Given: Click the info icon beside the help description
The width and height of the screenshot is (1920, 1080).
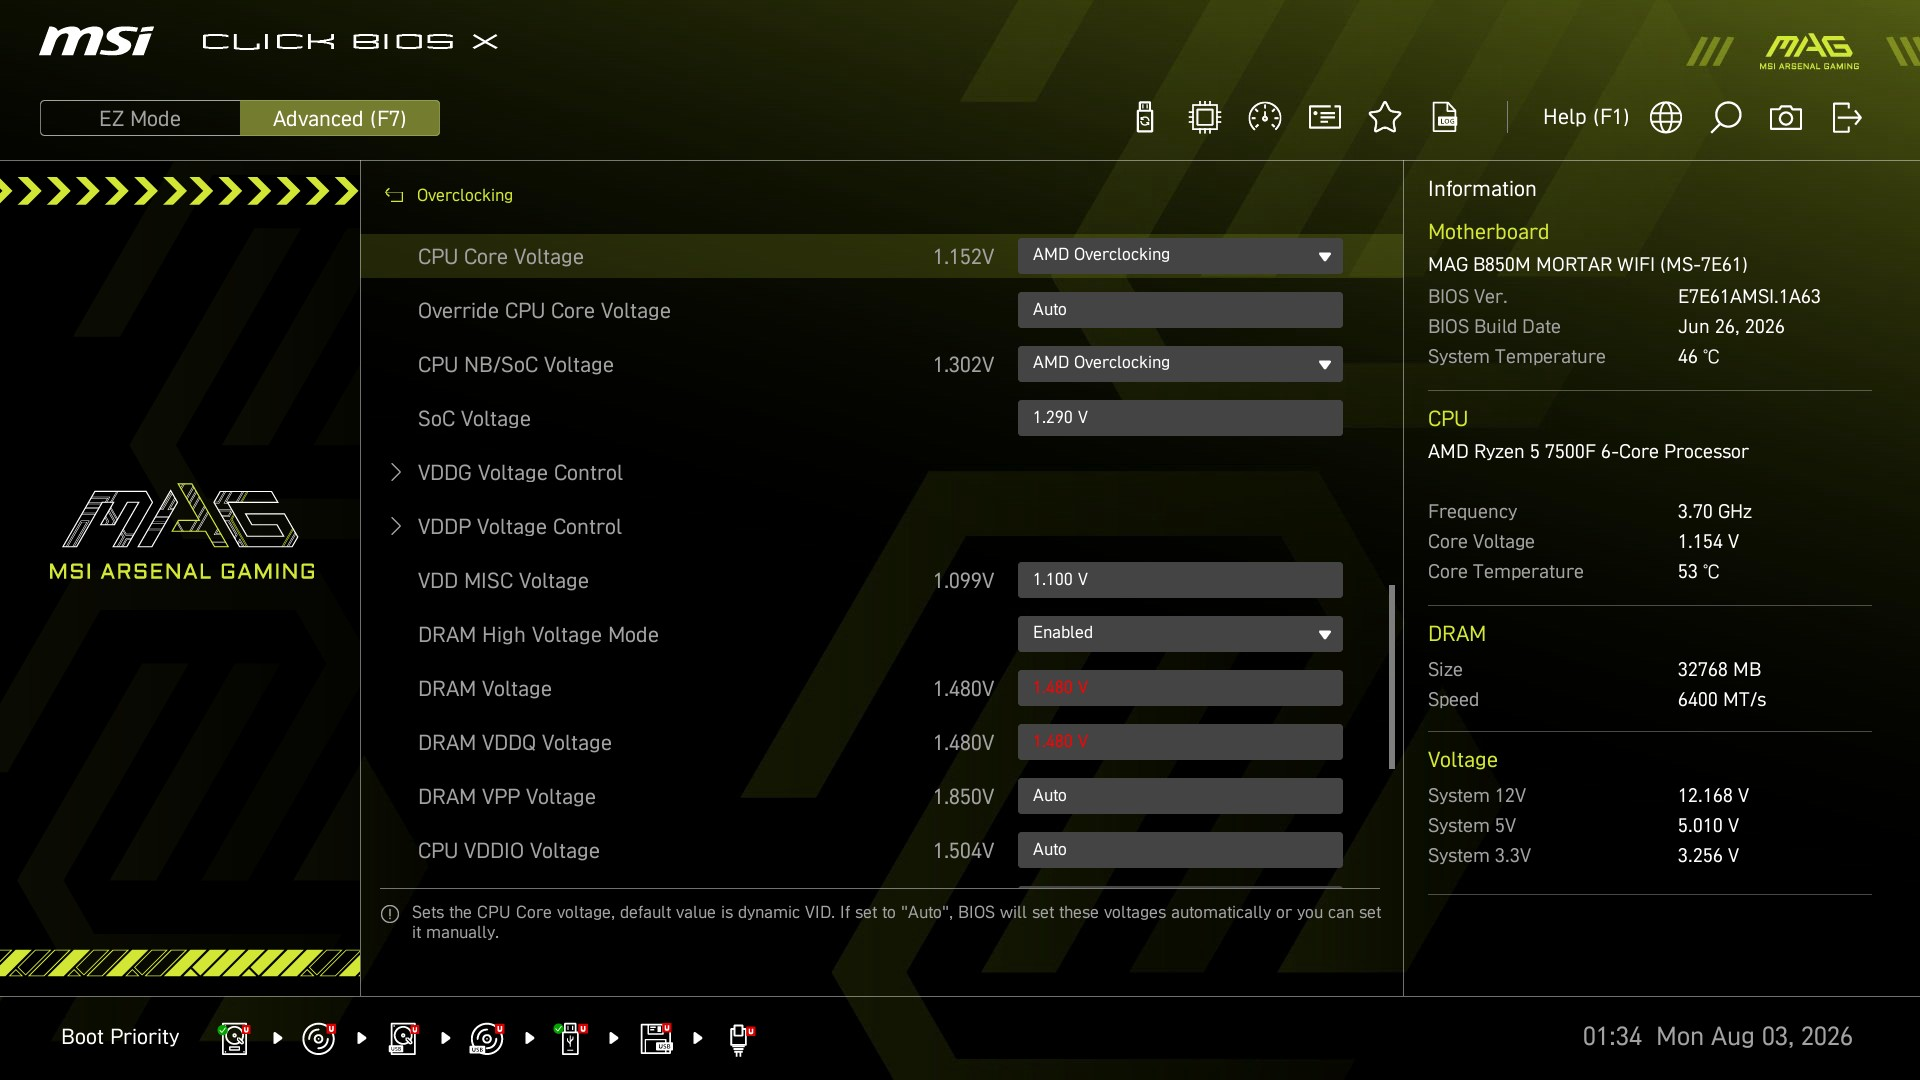Looking at the screenshot, I should coord(390,914).
